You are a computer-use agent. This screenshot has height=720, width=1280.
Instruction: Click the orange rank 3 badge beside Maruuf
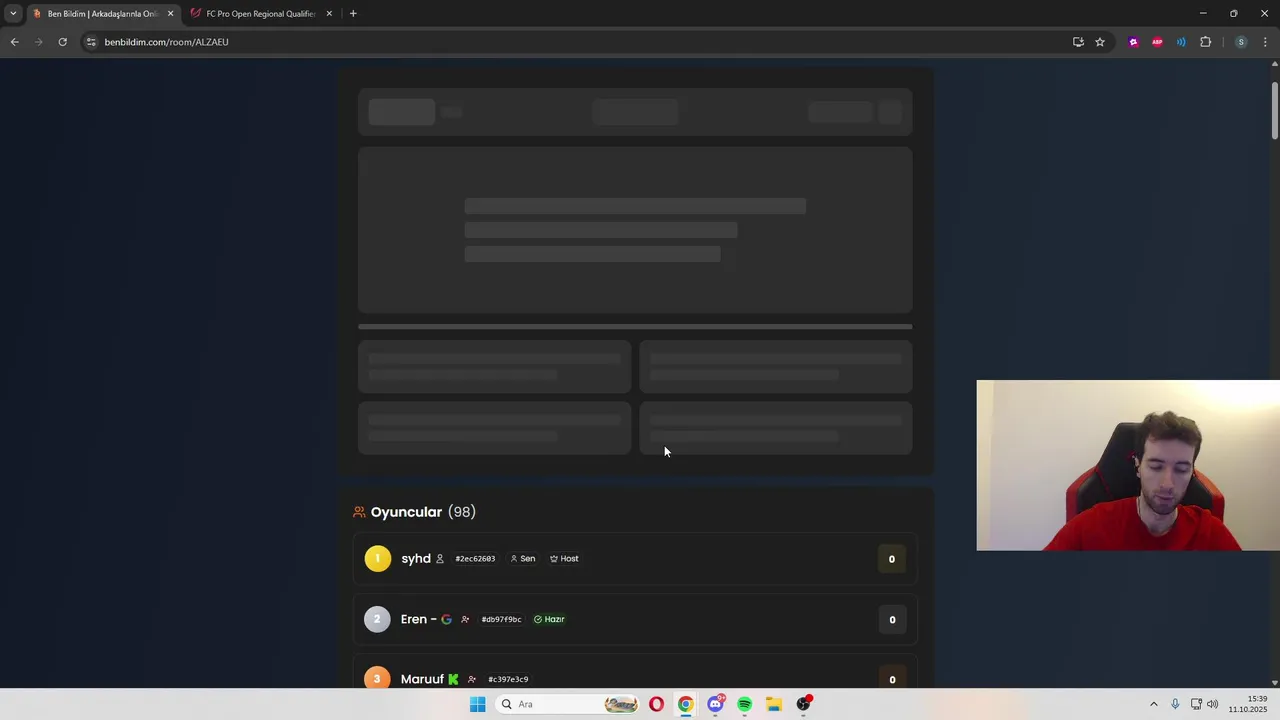377,679
